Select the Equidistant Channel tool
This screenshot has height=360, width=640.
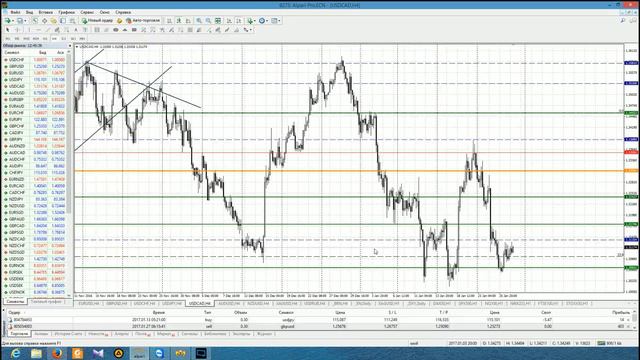point(57,30)
